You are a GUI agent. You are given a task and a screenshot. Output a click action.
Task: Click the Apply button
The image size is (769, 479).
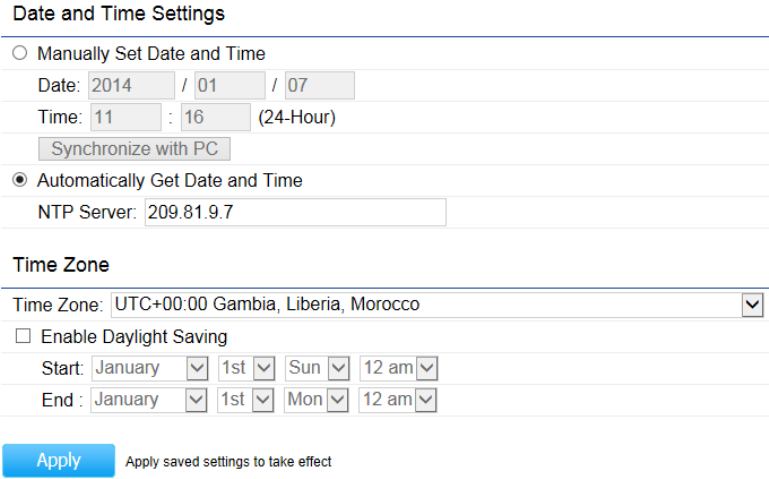(x=58, y=461)
